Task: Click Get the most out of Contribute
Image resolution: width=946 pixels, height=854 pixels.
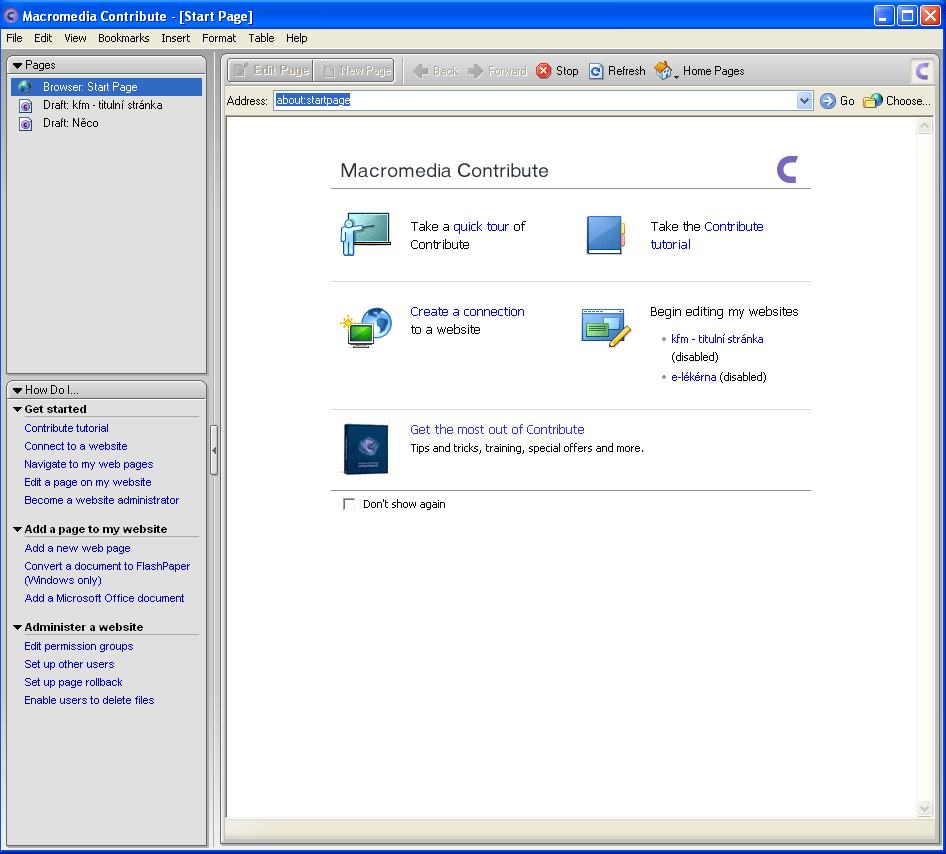Action: [x=497, y=429]
